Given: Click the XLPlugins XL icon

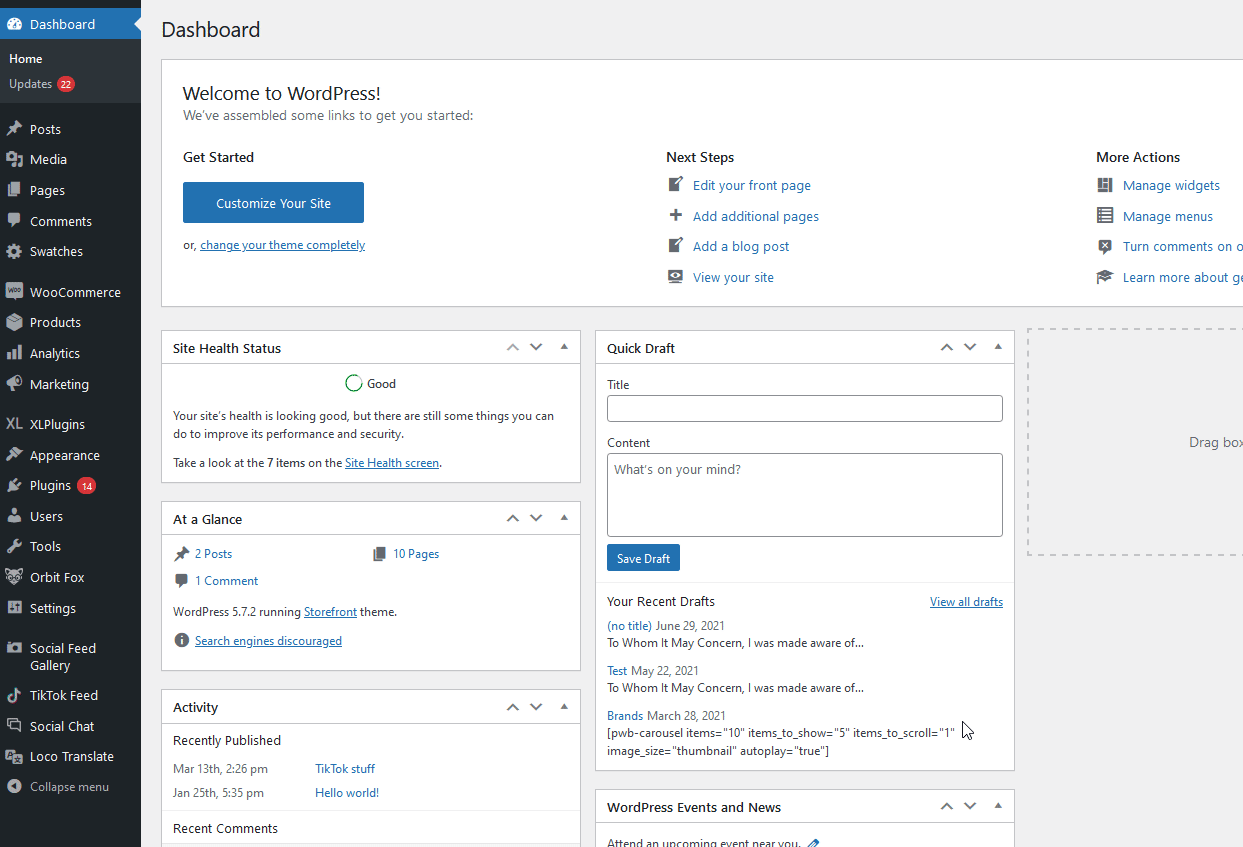Looking at the screenshot, I should pyautogui.click(x=14, y=424).
